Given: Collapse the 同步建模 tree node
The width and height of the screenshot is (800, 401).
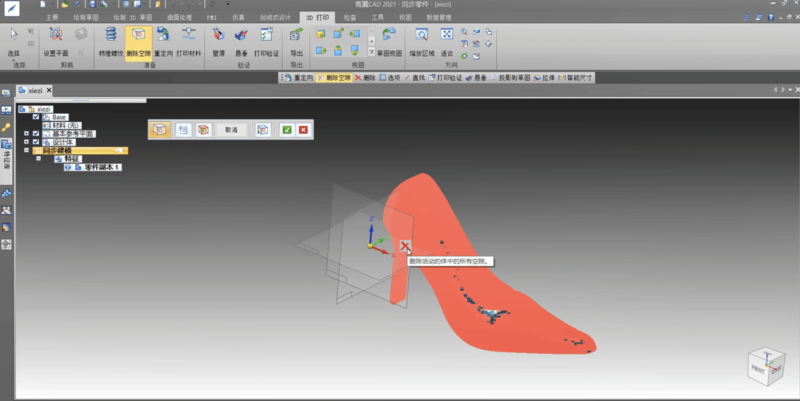Looking at the screenshot, I should pyautogui.click(x=26, y=150).
